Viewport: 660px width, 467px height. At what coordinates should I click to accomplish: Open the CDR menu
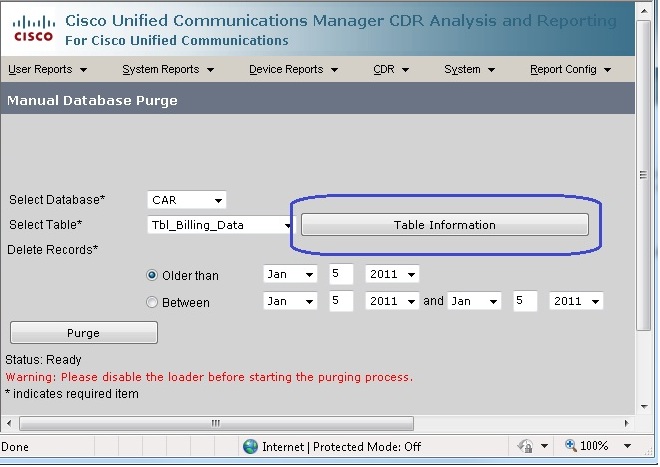click(x=391, y=69)
